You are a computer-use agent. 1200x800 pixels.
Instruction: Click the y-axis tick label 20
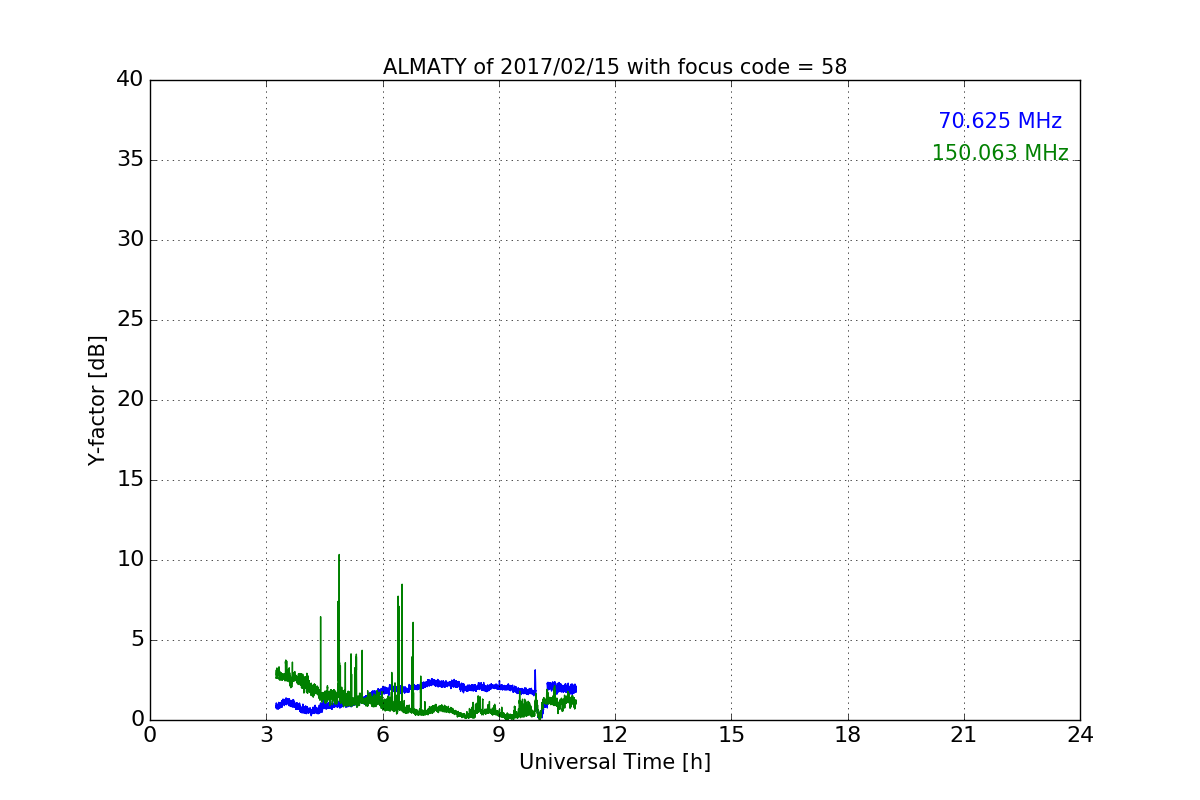130,400
